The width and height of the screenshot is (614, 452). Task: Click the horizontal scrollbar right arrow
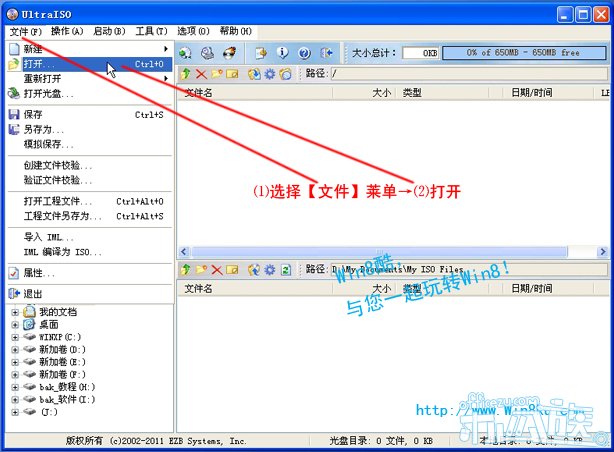[602, 251]
